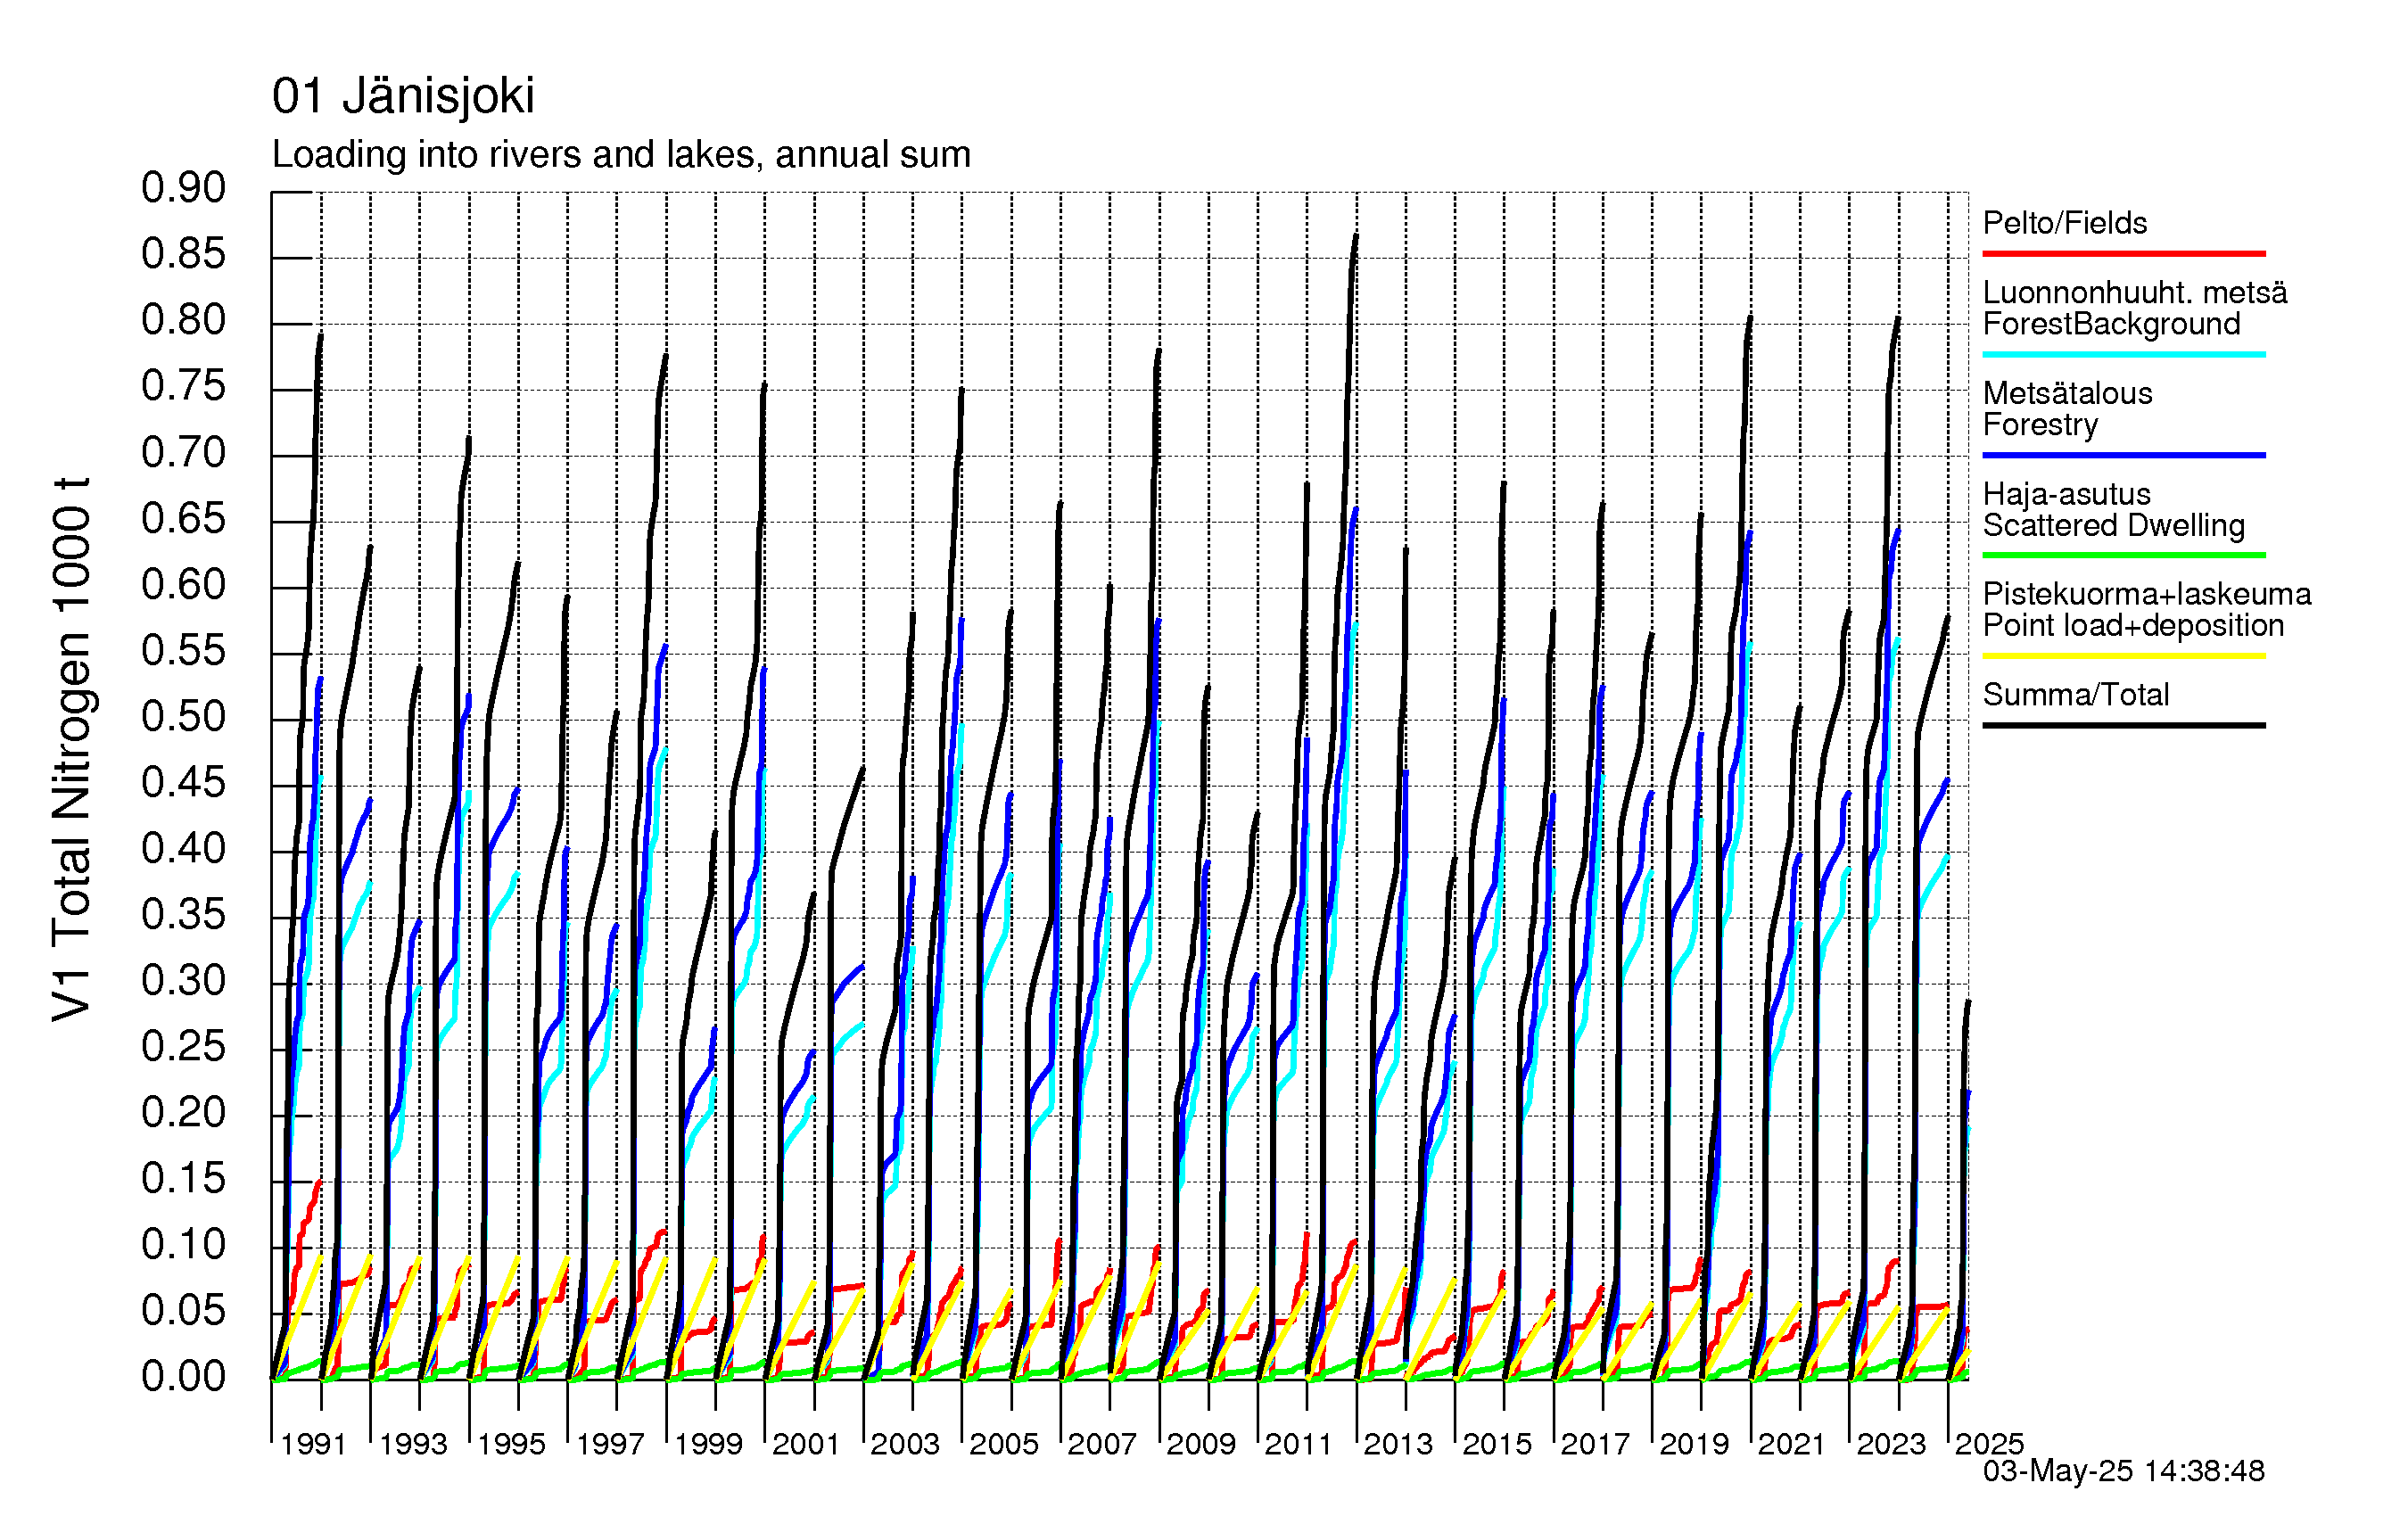Viewport: 2408px width, 1516px height.
Task: Click x-axis year label 2025
Action: pyautogui.click(x=1989, y=1444)
